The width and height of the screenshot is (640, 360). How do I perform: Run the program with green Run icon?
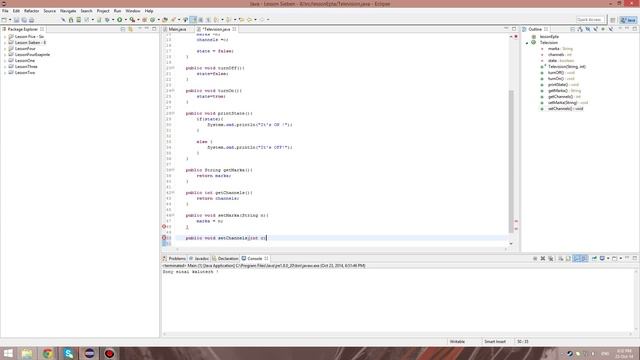point(120,20)
